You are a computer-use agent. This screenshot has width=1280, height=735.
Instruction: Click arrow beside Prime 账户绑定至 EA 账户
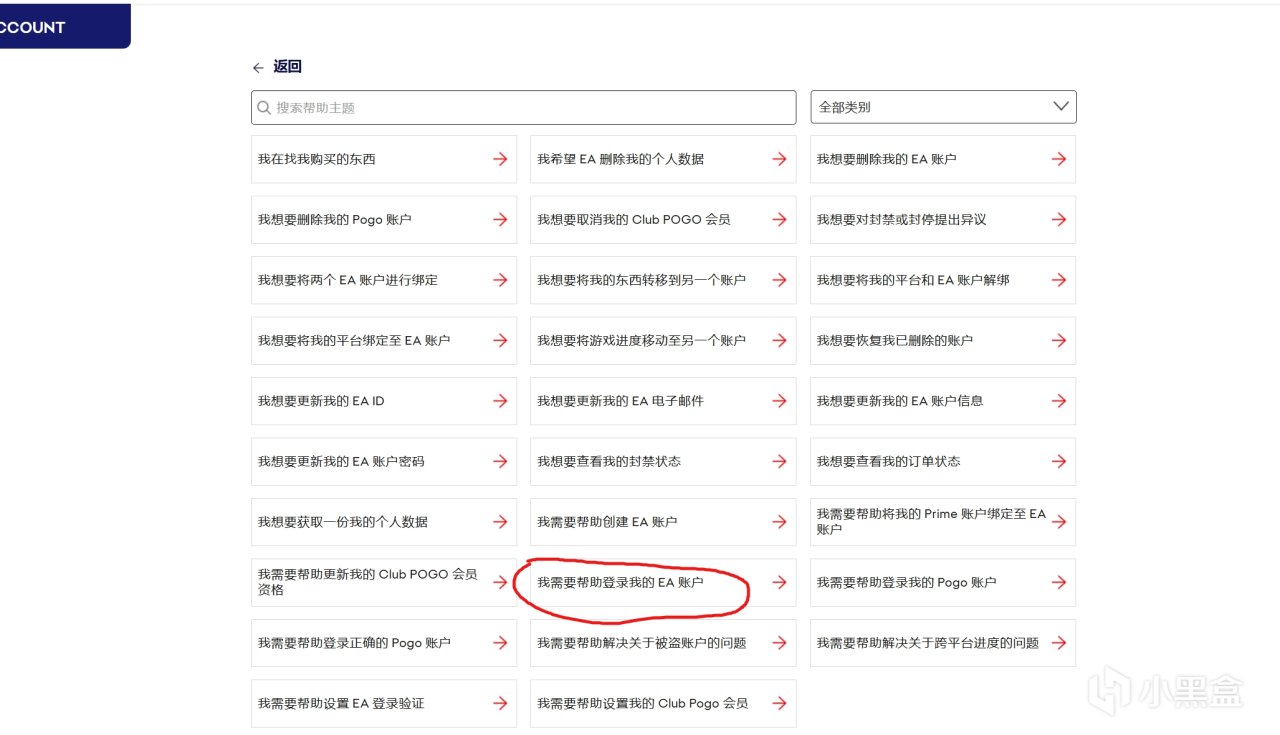click(1058, 522)
